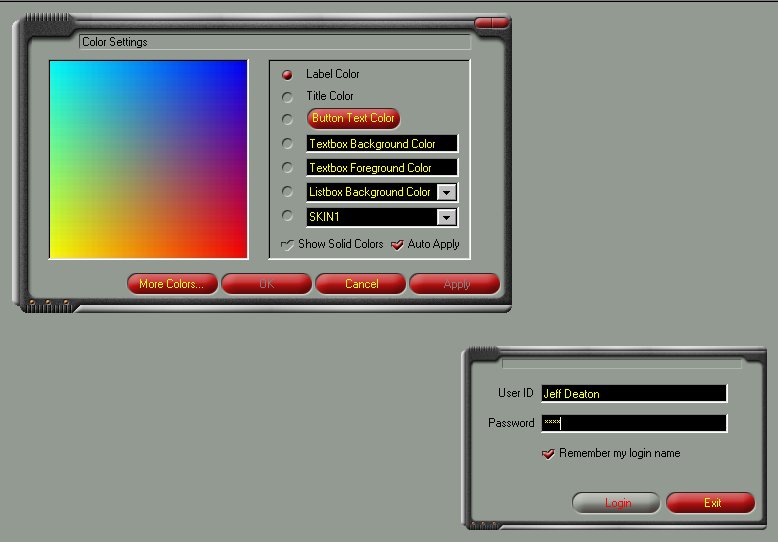Open the More Colors dialog
The height and width of the screenshot is (542, 778).
pyautogui.click(x=171, y=284)
